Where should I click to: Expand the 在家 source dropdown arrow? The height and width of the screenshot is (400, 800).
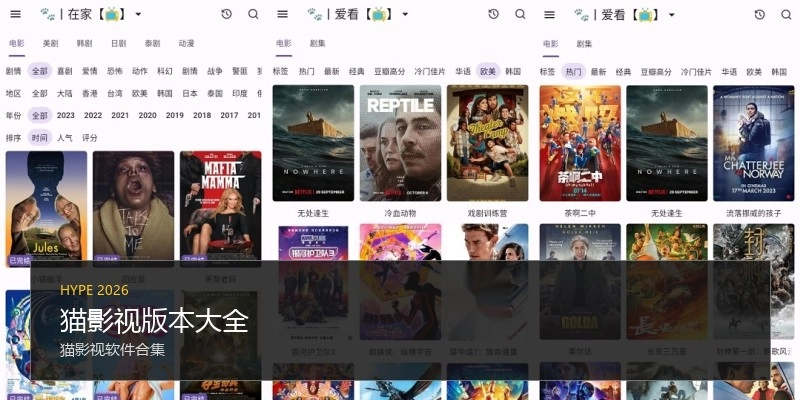pyautogui.click(x=138, y=14)
